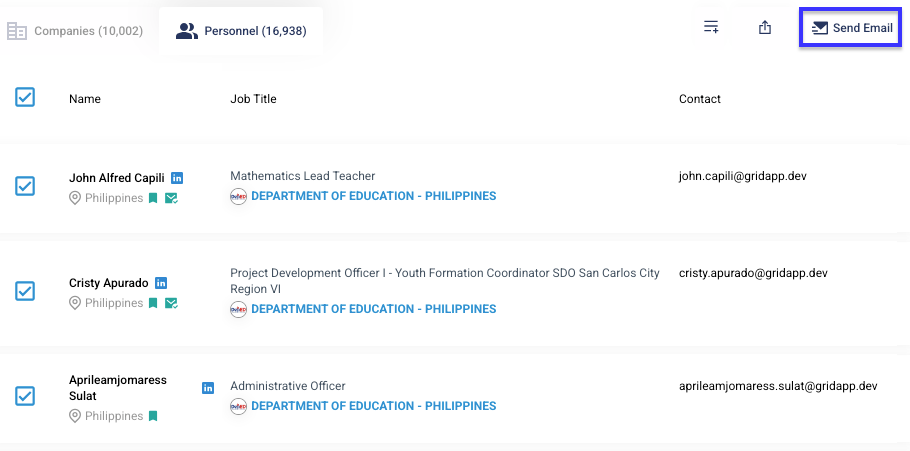Click verified email icon under Cristy Apurado

(171, 303)
